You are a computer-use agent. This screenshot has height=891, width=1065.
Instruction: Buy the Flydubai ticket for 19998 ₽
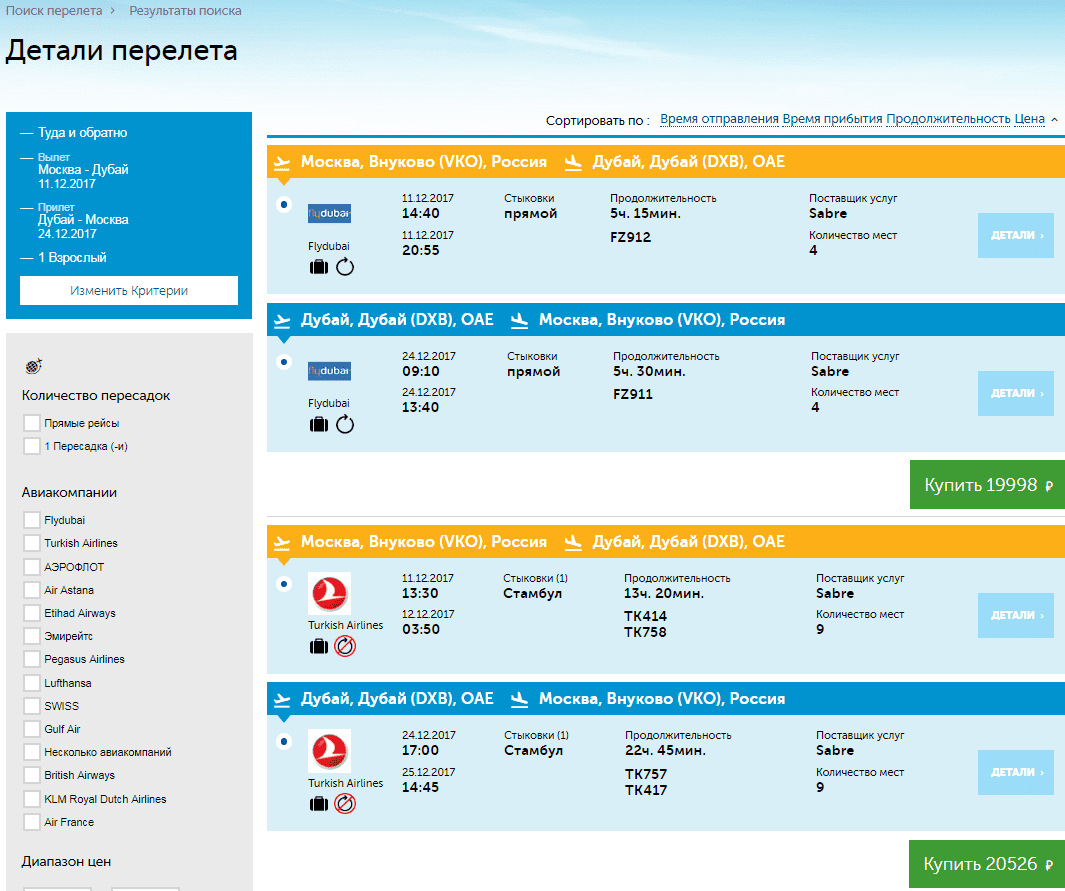point(988,485)
